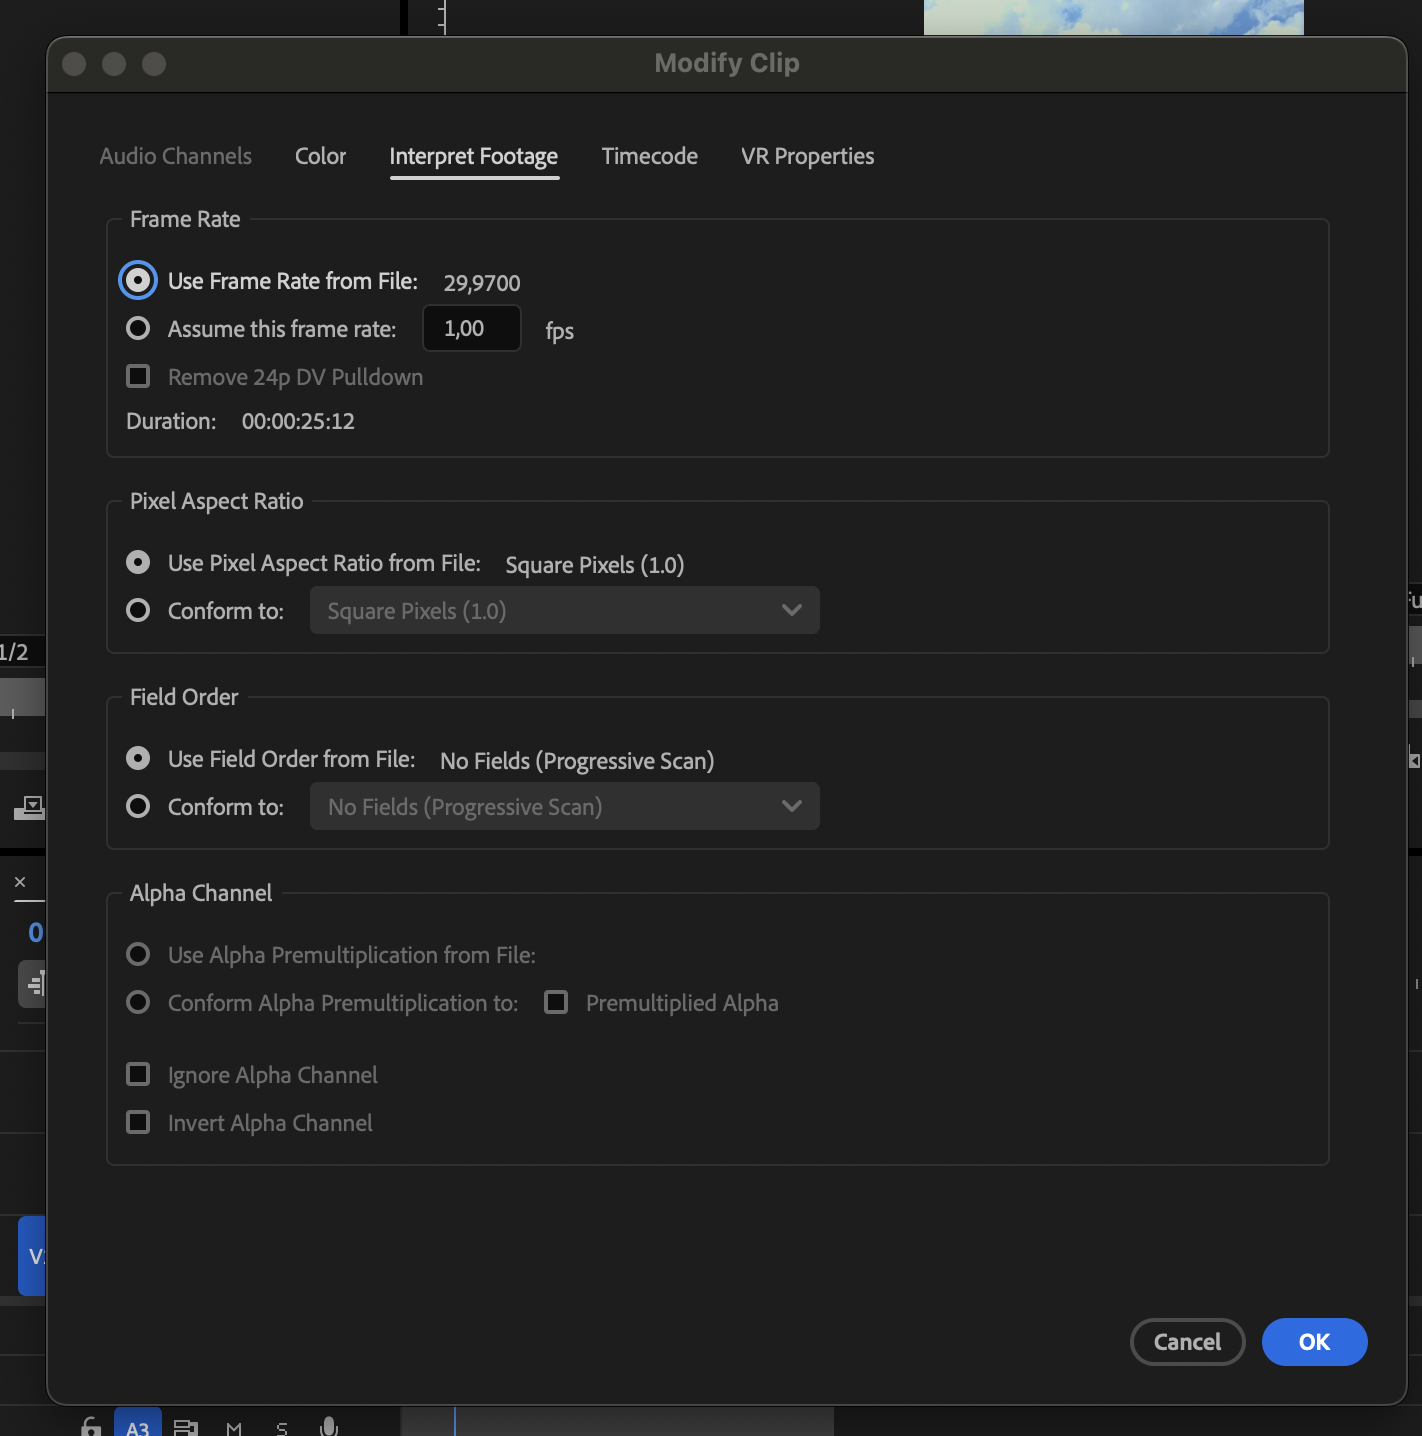This screenshot has height=1436, width=1422.
Task: Click the voice-over record microphone icon
Action: click(x=328, y=1428)
